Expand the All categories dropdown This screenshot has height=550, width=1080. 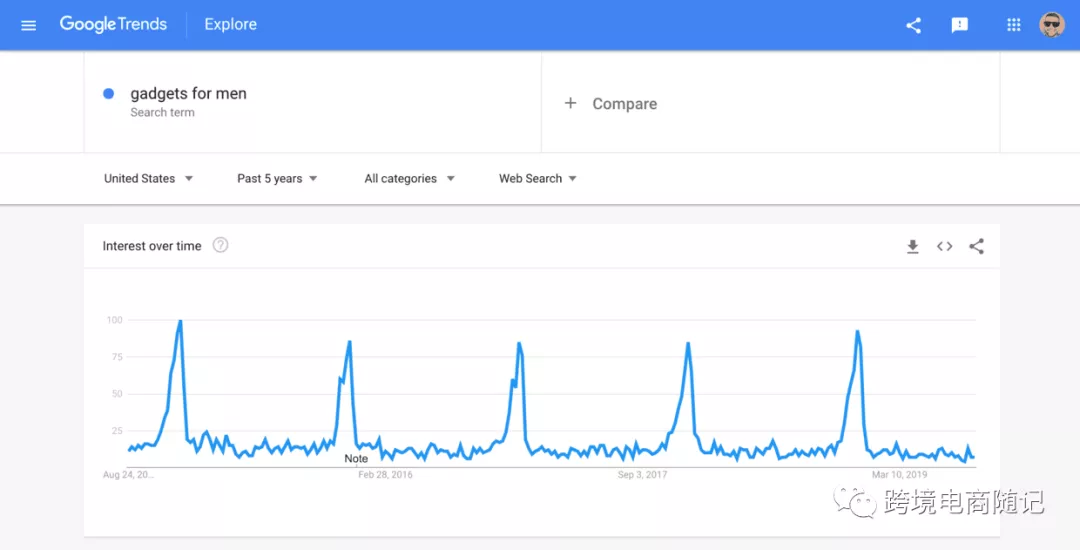409,178
